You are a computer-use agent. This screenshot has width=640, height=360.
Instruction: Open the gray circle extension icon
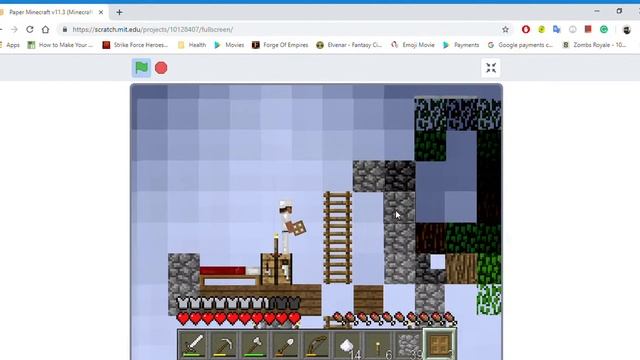pyautogui.click(x=573, y=29)
